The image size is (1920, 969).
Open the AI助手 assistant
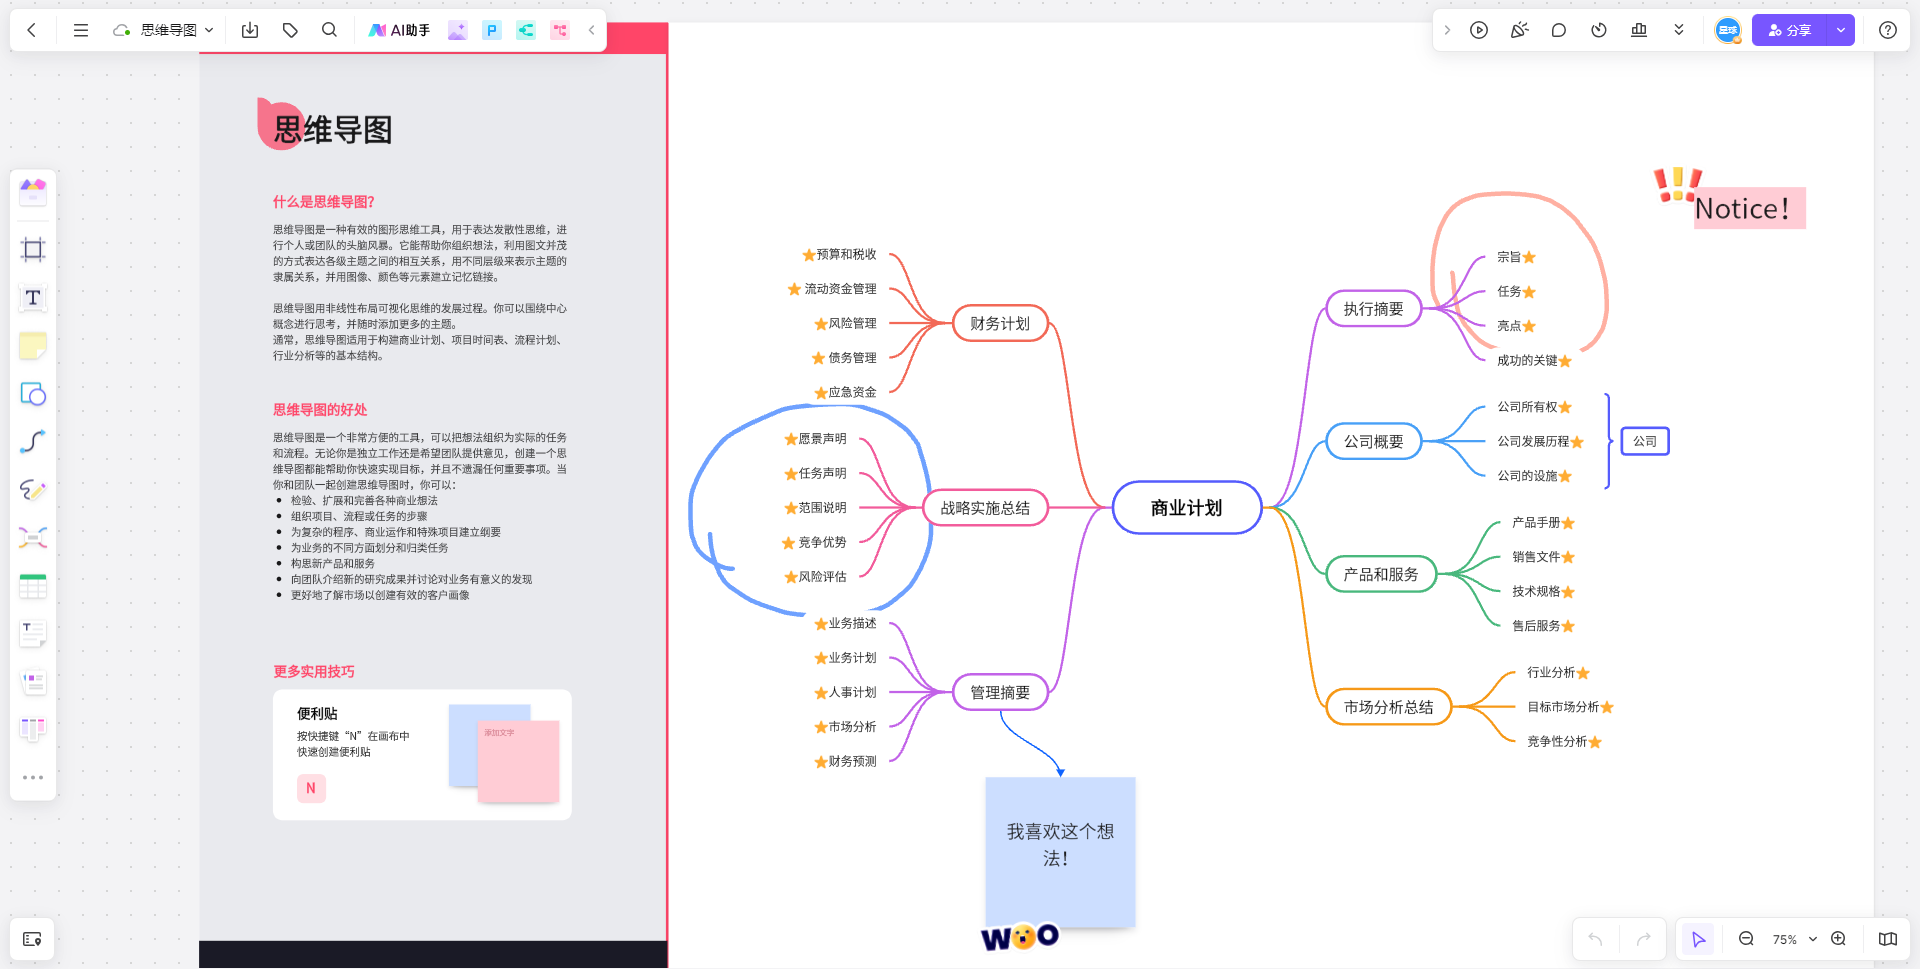point(399,30)
